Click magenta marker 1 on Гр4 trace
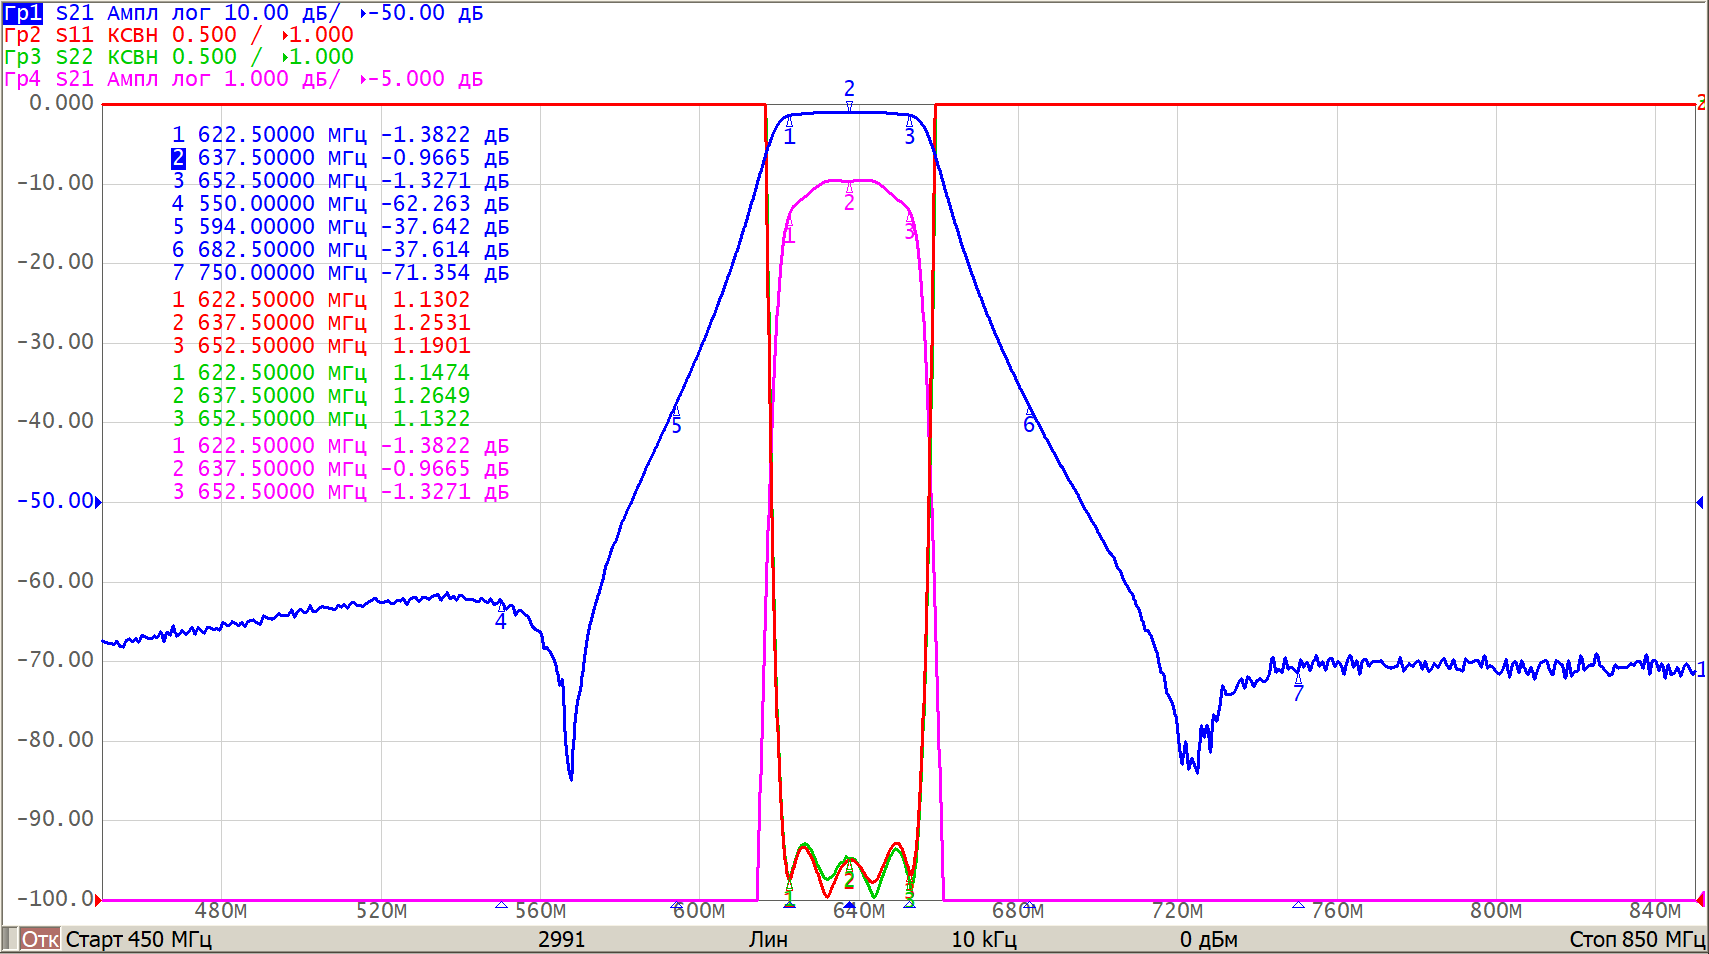1709x954 pixels. click(789, 222)
